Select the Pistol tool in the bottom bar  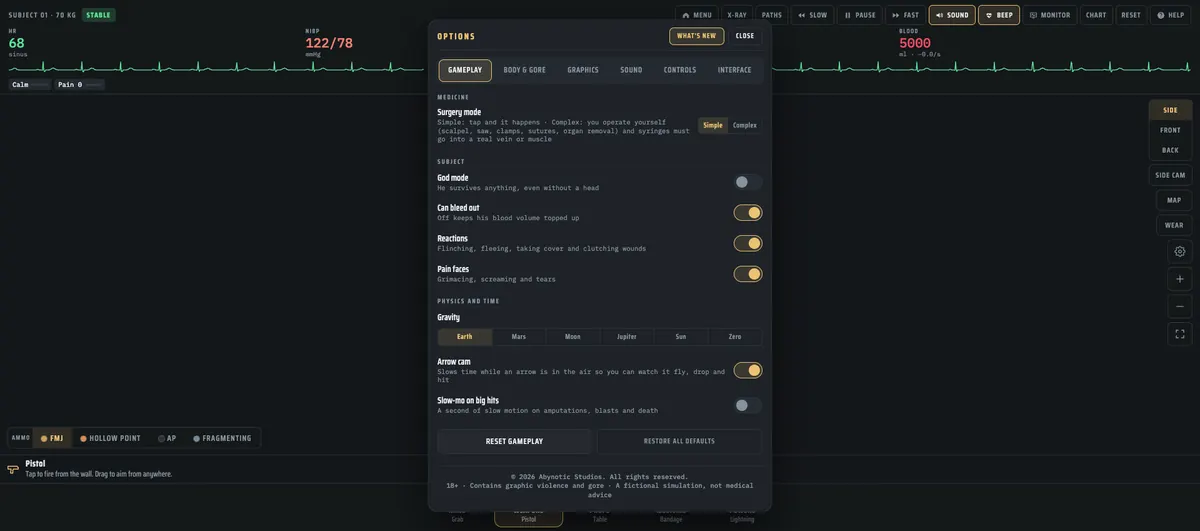[528, 516]
